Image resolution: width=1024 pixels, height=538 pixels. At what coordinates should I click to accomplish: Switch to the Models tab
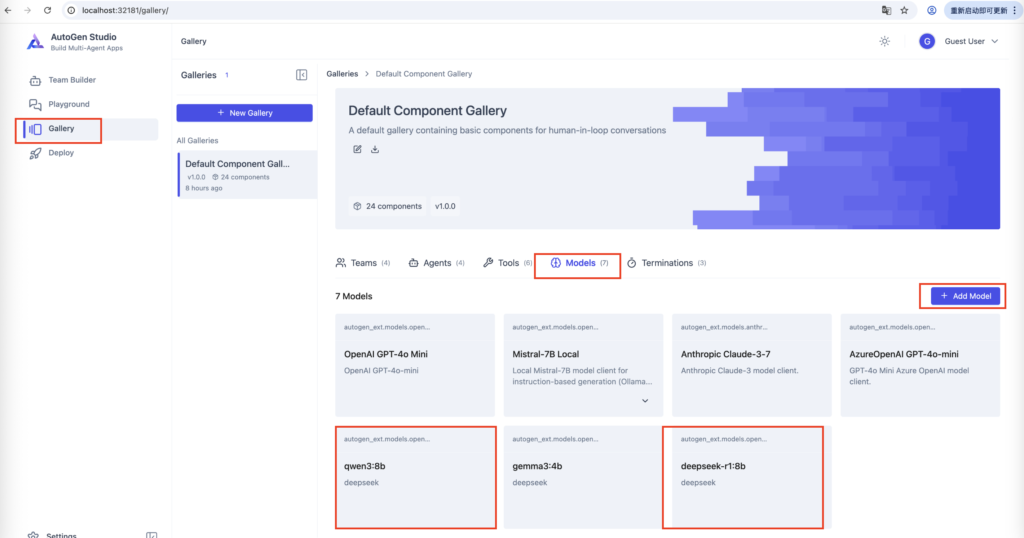click(x=579, y=263)
